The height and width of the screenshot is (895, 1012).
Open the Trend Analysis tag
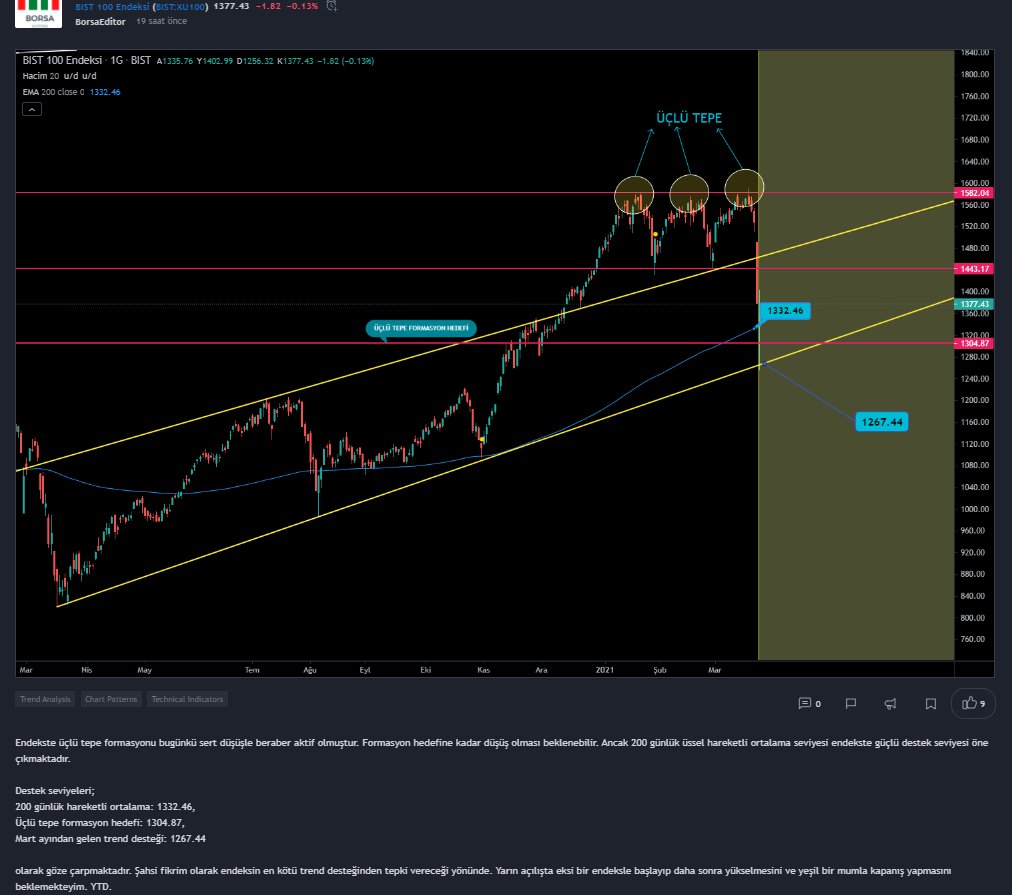[x=45, y=699]
